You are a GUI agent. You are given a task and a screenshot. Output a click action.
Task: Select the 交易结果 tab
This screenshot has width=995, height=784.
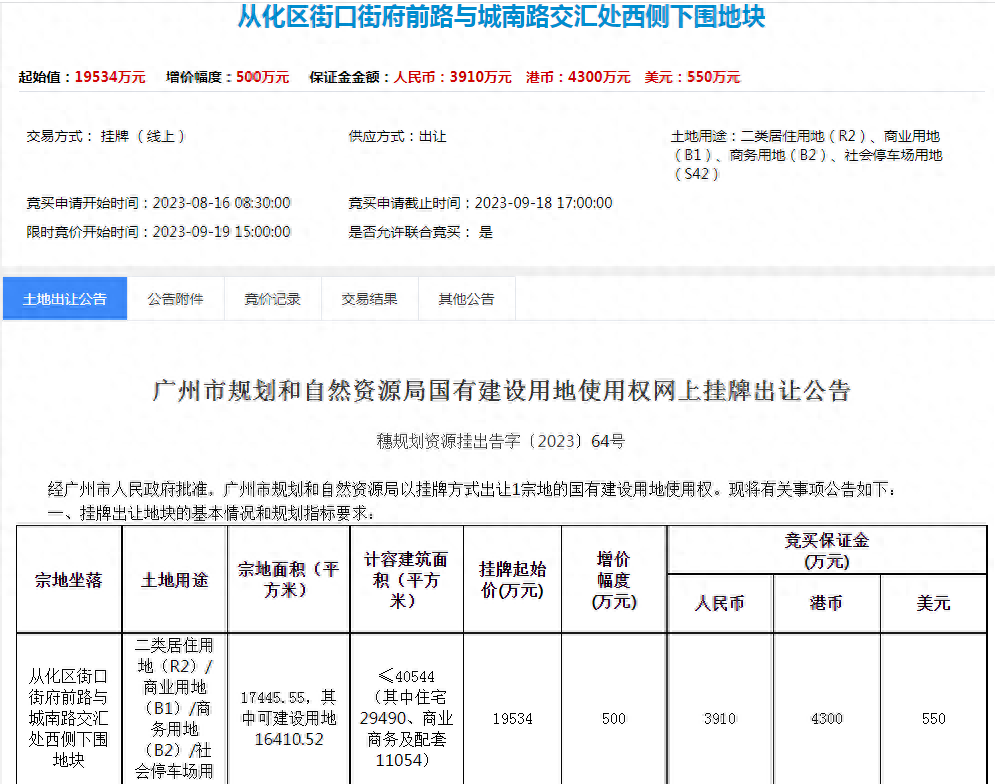coord(369,298)
